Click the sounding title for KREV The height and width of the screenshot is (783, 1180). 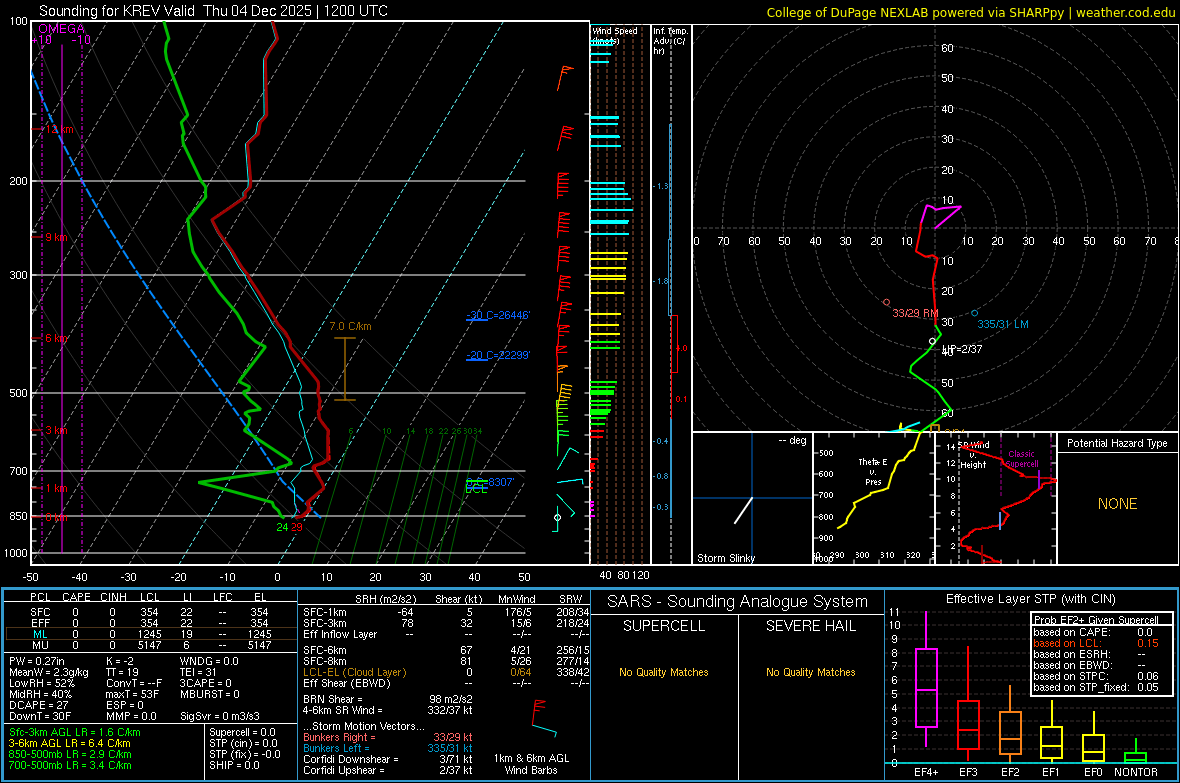[x=213, y=11]
